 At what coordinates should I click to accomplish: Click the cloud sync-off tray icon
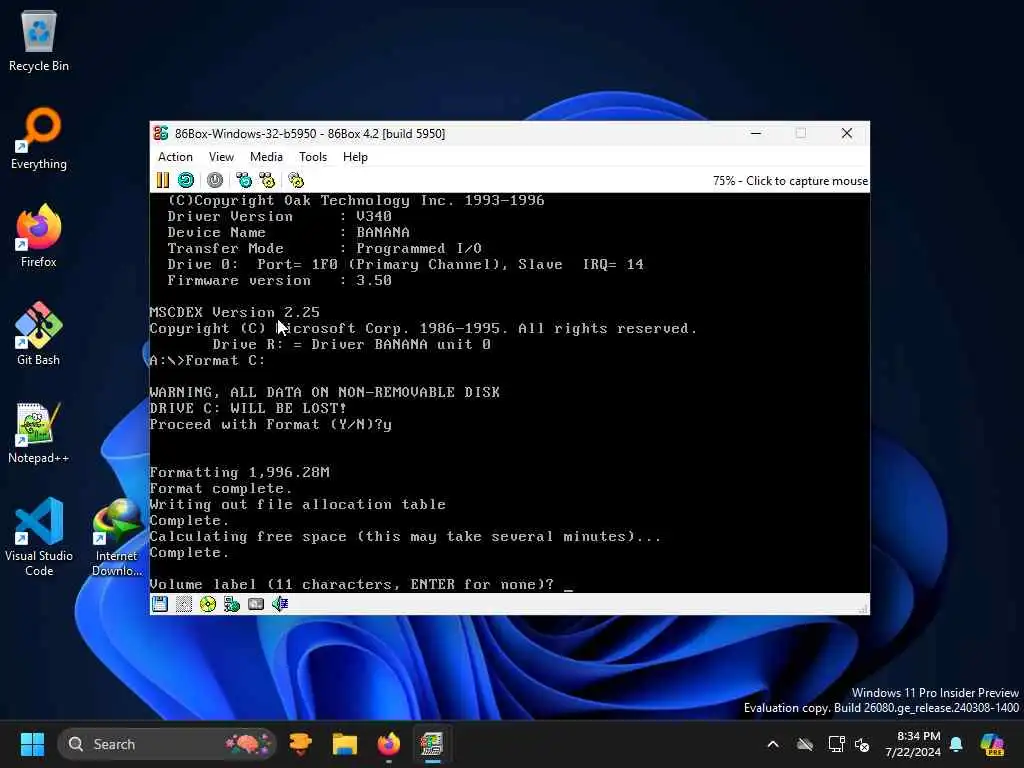[x=805, y=744]
